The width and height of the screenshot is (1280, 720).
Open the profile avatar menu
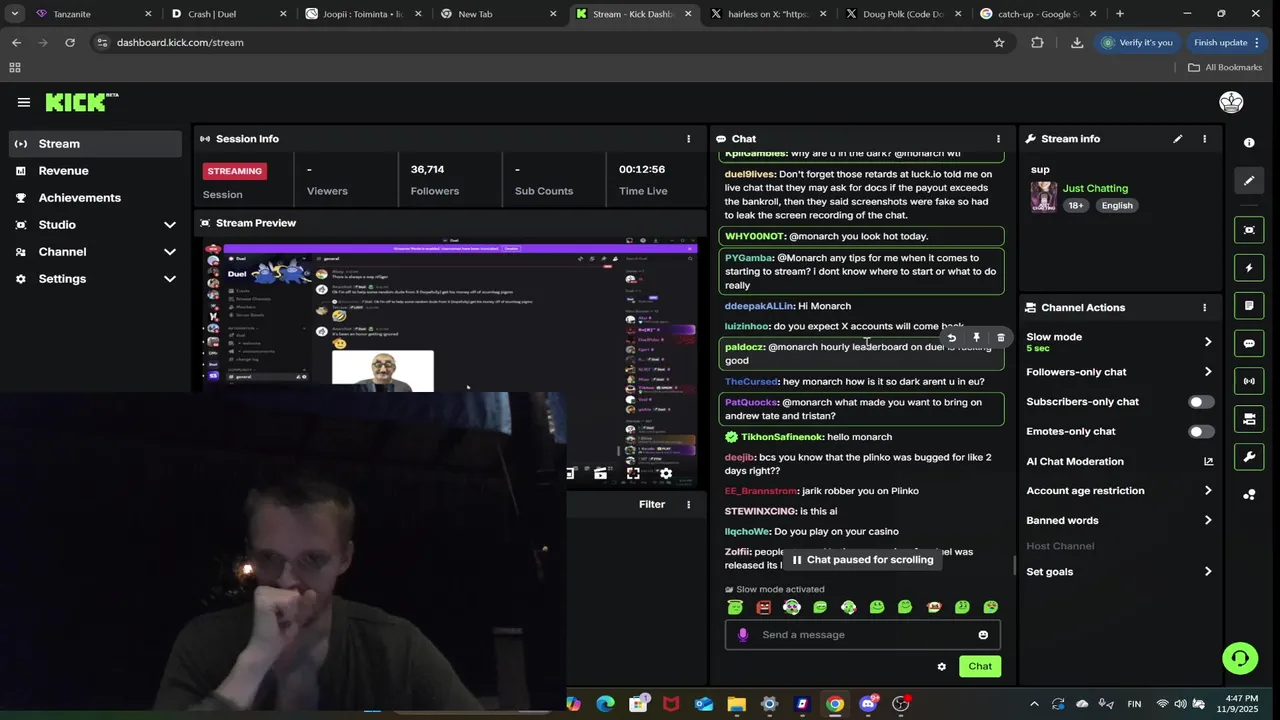[1231, 102]
